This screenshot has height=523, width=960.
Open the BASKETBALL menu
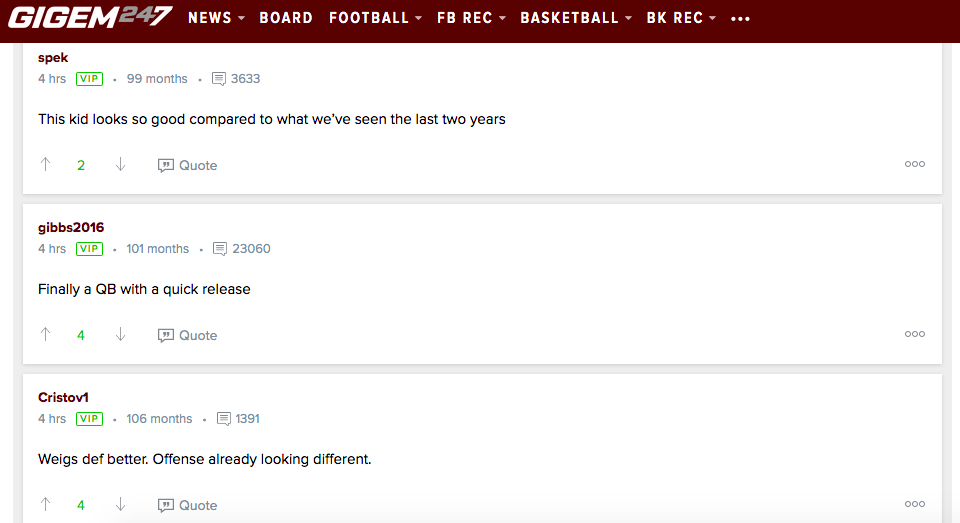576,18
